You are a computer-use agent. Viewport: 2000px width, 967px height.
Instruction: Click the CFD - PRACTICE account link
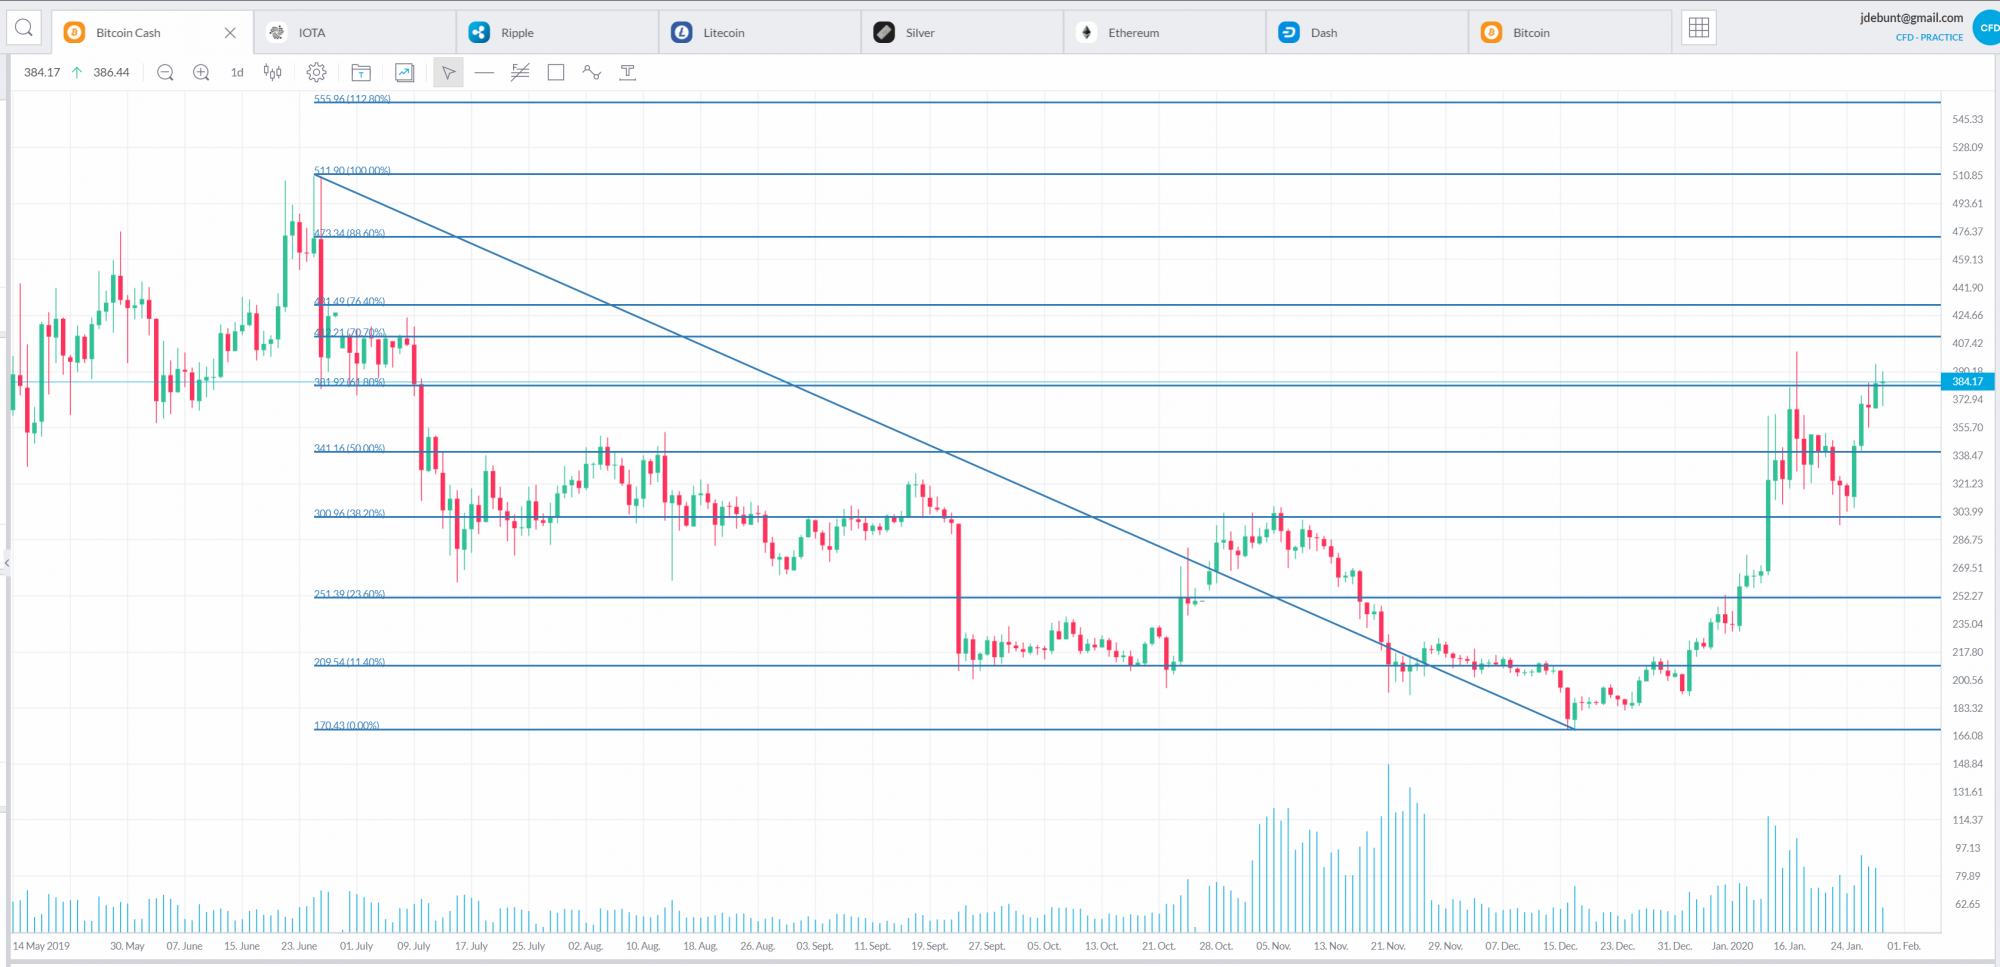(x=1929, y=37)
